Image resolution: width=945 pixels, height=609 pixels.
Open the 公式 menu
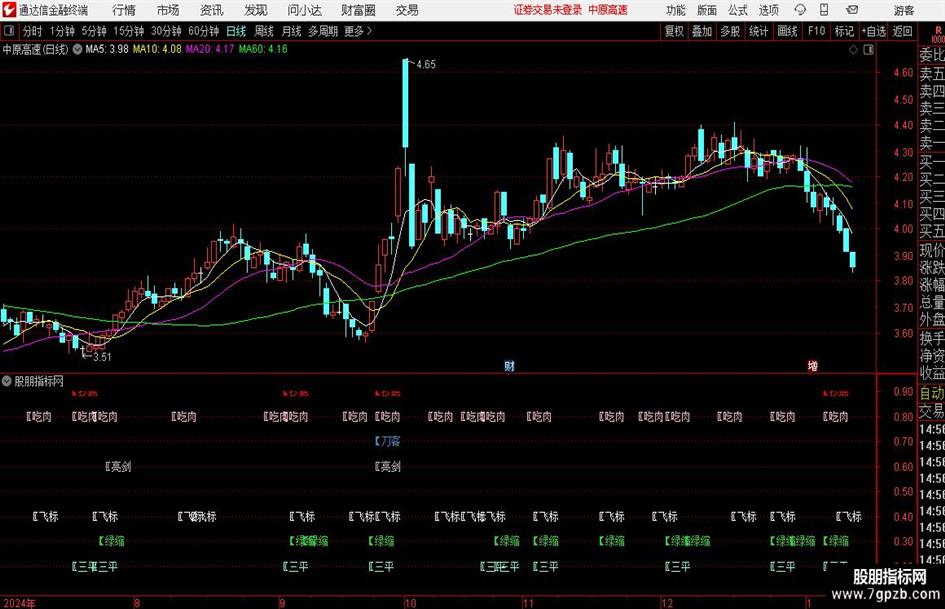coord(738,10)
